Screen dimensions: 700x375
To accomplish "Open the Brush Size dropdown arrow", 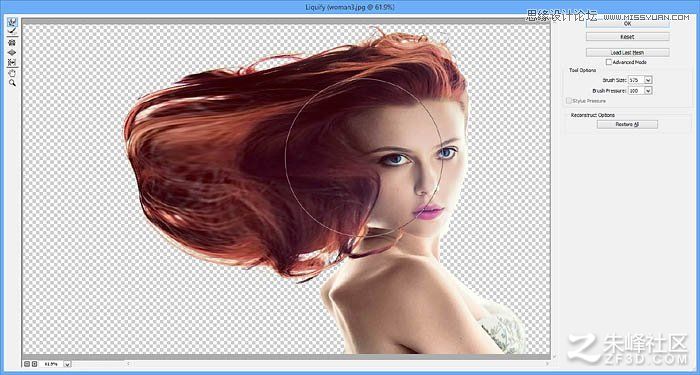I will 648,80.
